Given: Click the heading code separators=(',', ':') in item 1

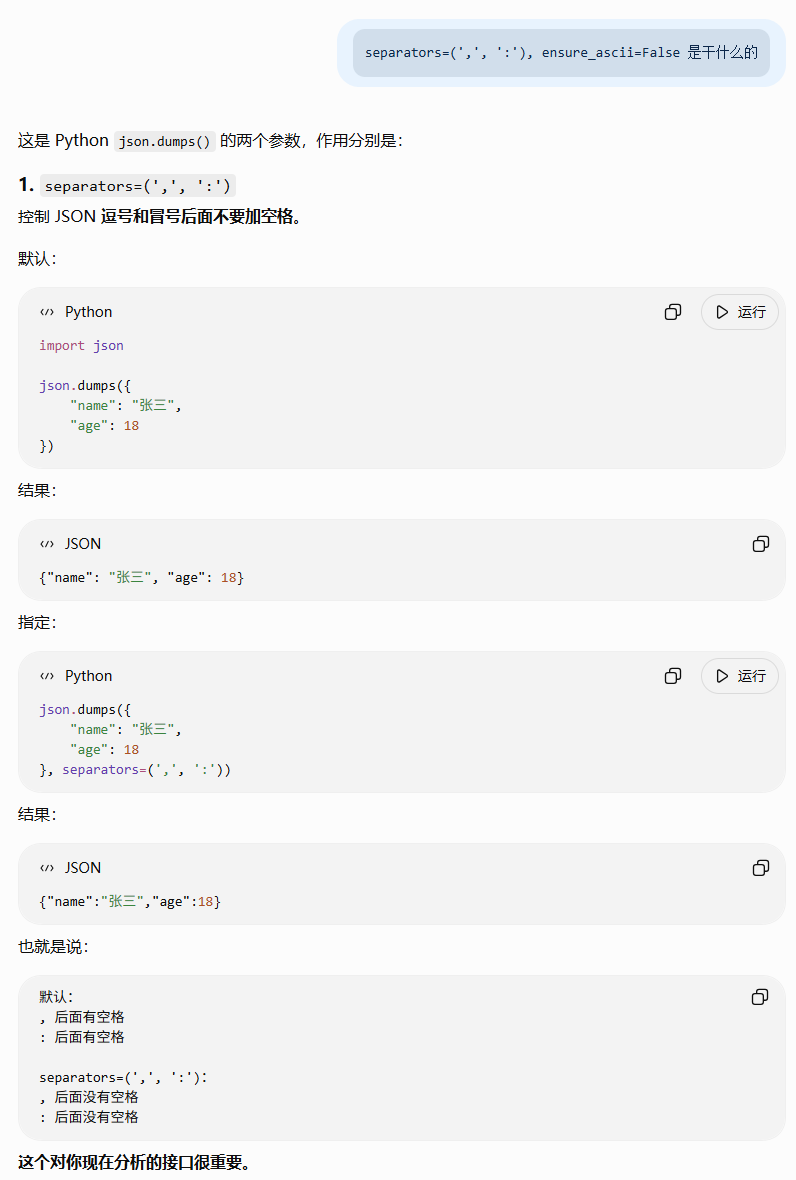Looking at the screenshot, I should point(138,185).
